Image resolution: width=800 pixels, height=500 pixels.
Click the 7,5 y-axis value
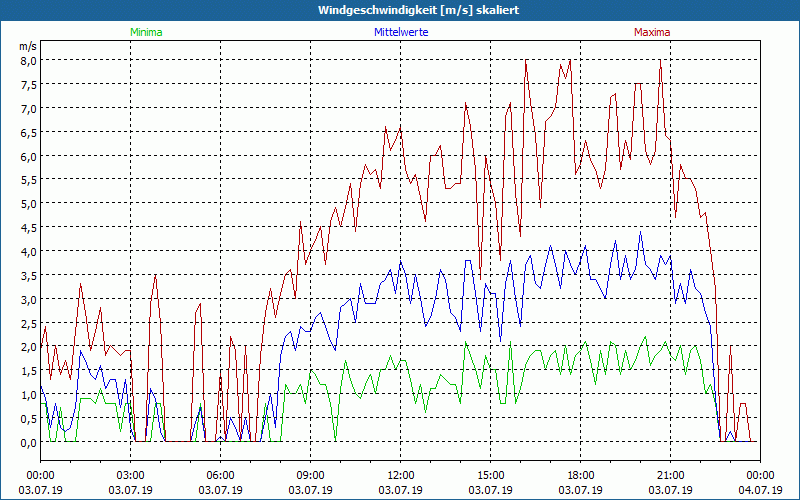coord(28,84)
